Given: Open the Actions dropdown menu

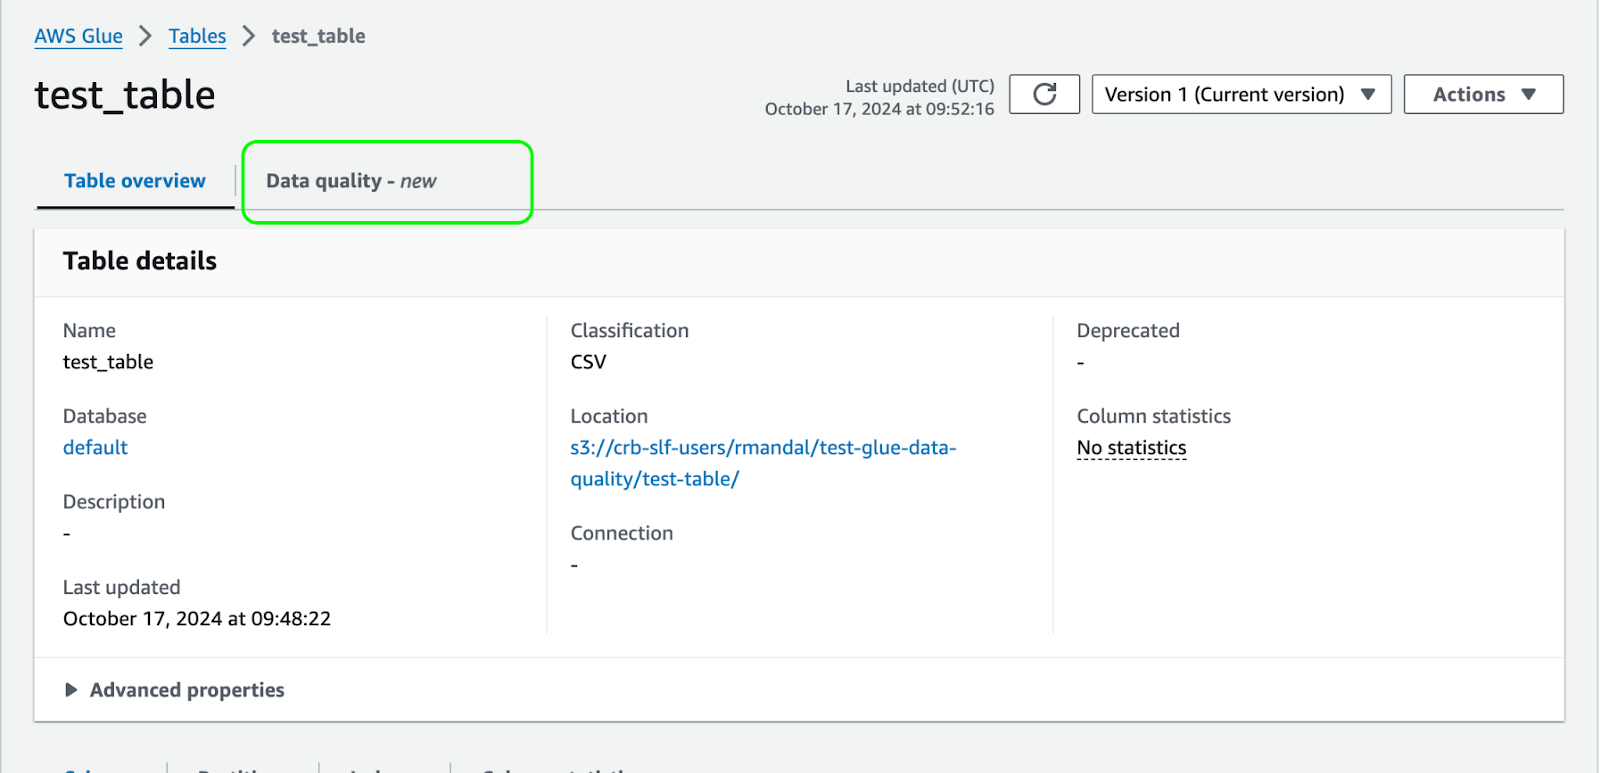Looking at the screenshot, I should [x=1483, y=94].
